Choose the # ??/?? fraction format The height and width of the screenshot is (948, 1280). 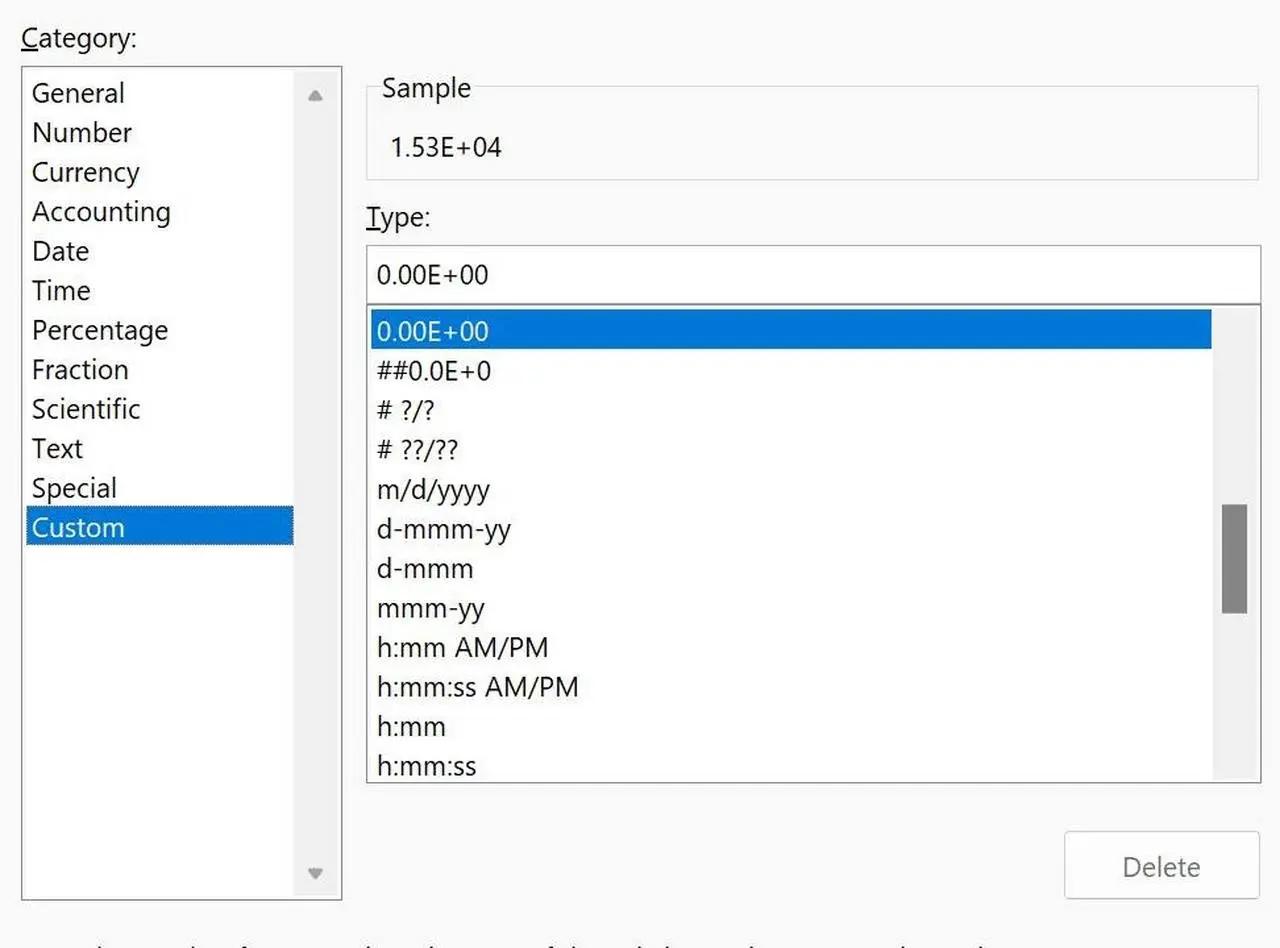(x=791, y=450)
